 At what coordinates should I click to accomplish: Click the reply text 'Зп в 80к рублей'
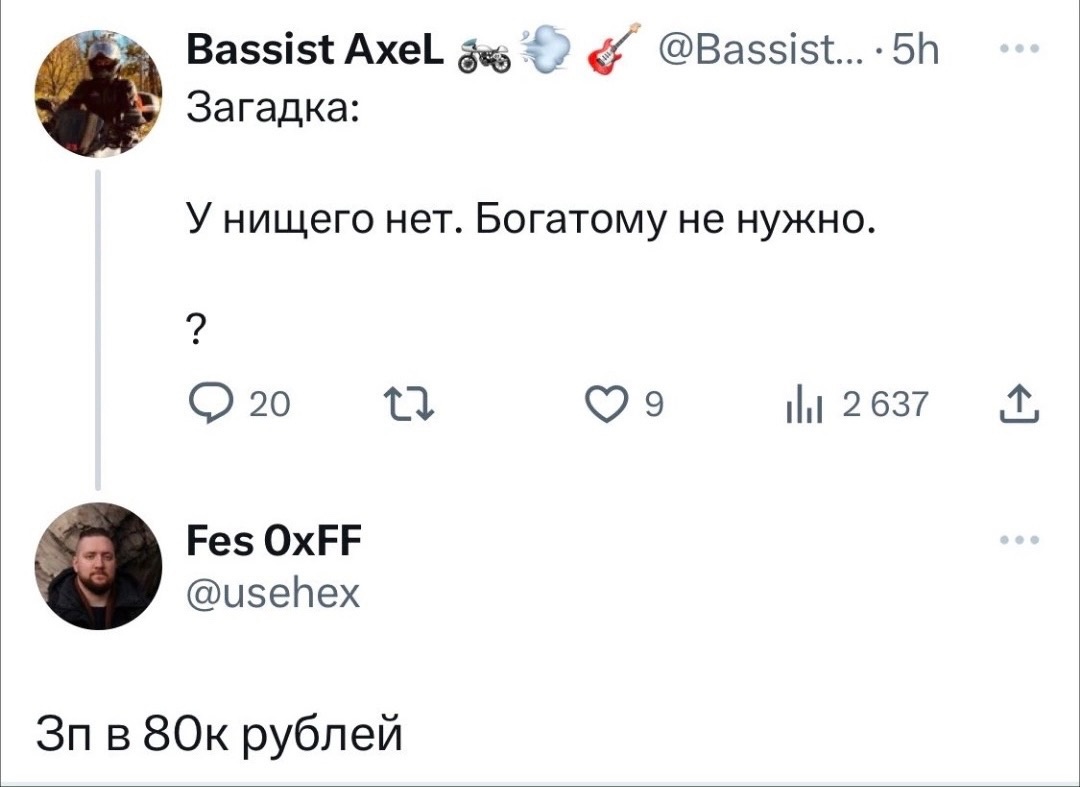tap(219, 733)
